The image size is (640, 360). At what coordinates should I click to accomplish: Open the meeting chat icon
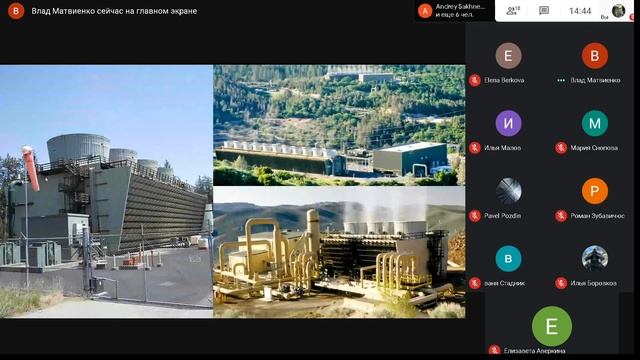click(x=544, y=11)
